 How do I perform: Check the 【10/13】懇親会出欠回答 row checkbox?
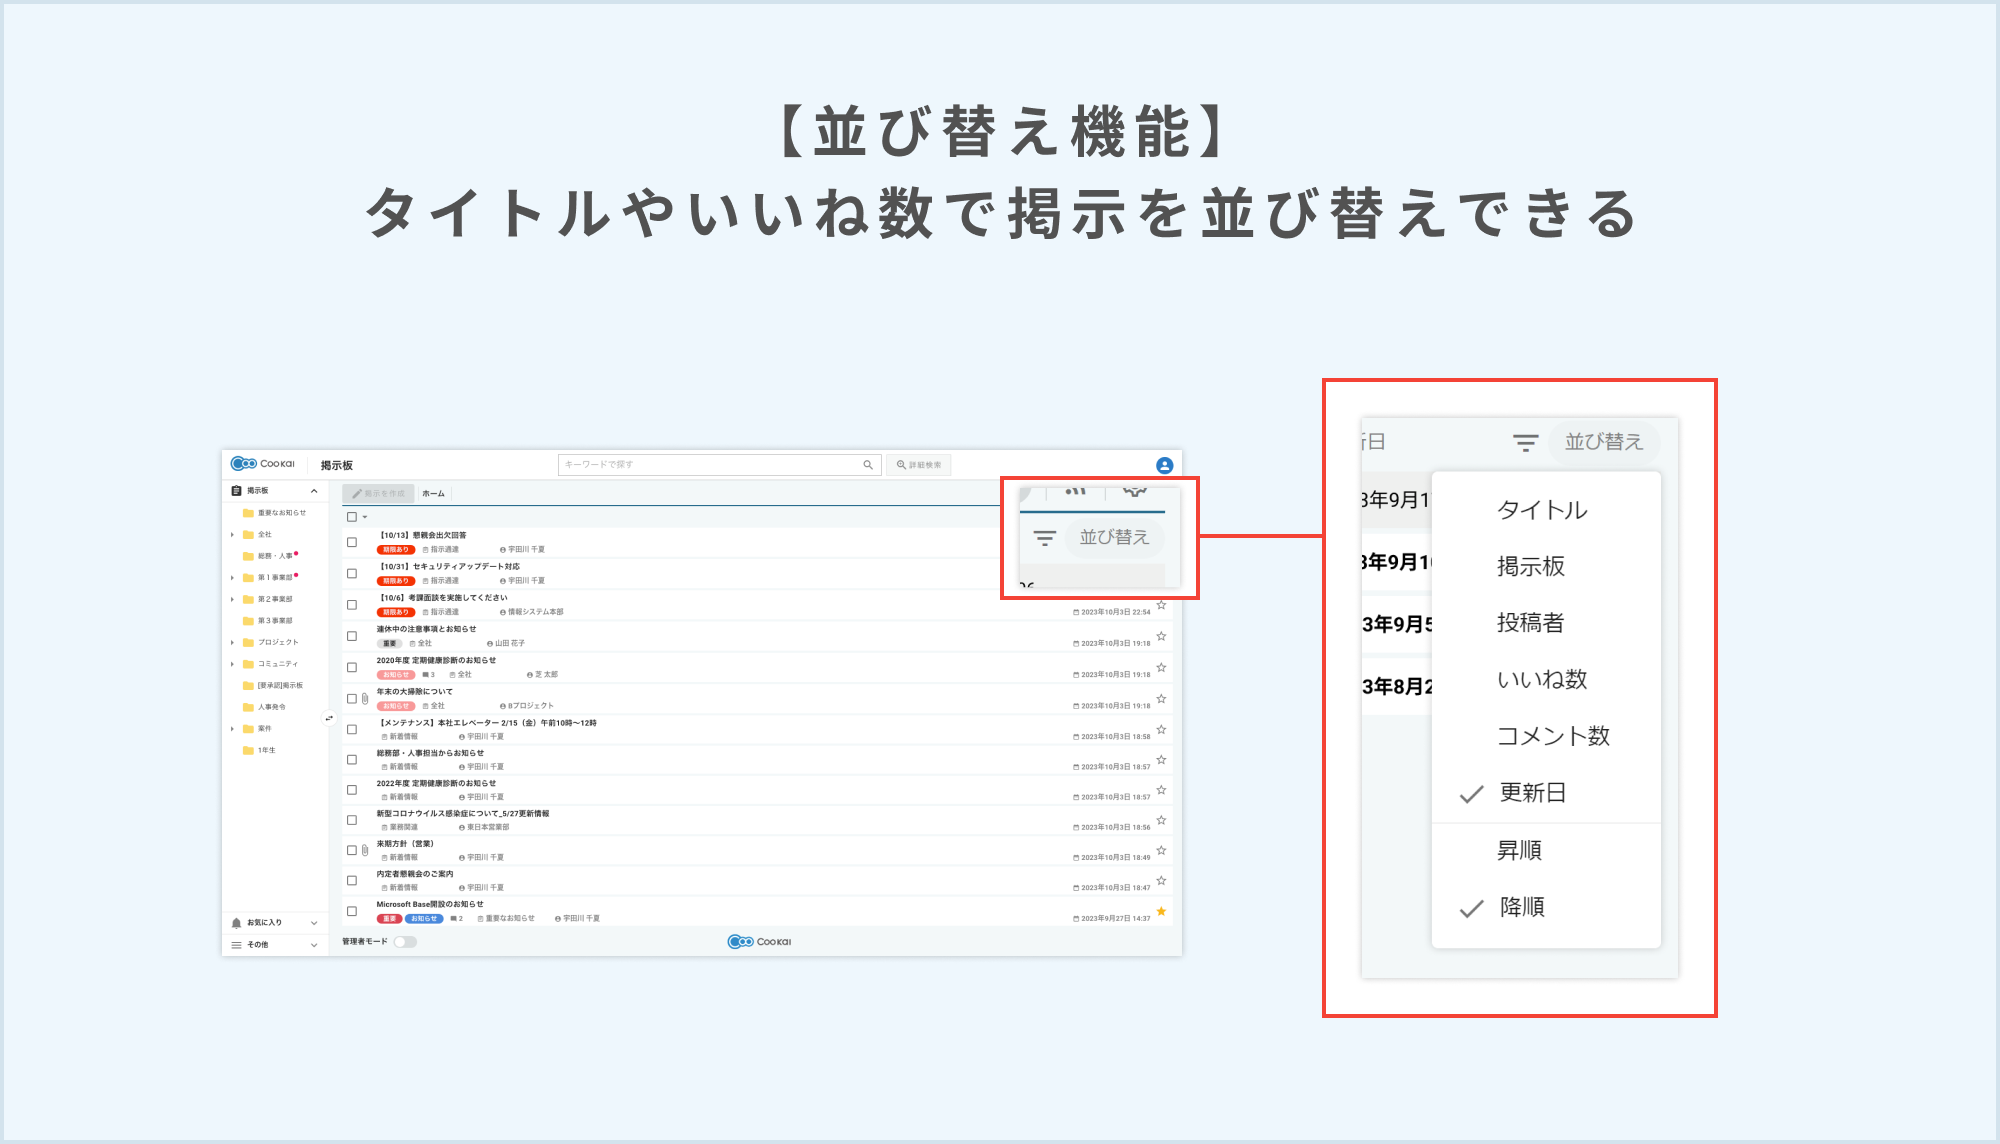pyautogui.click(x=352, y=542)
